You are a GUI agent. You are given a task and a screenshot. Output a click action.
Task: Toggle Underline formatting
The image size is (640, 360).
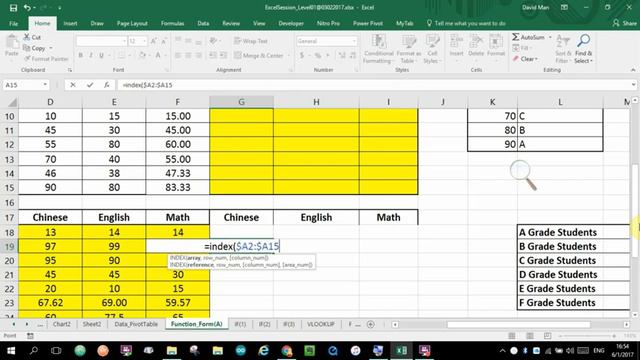(x=101, y=55)
